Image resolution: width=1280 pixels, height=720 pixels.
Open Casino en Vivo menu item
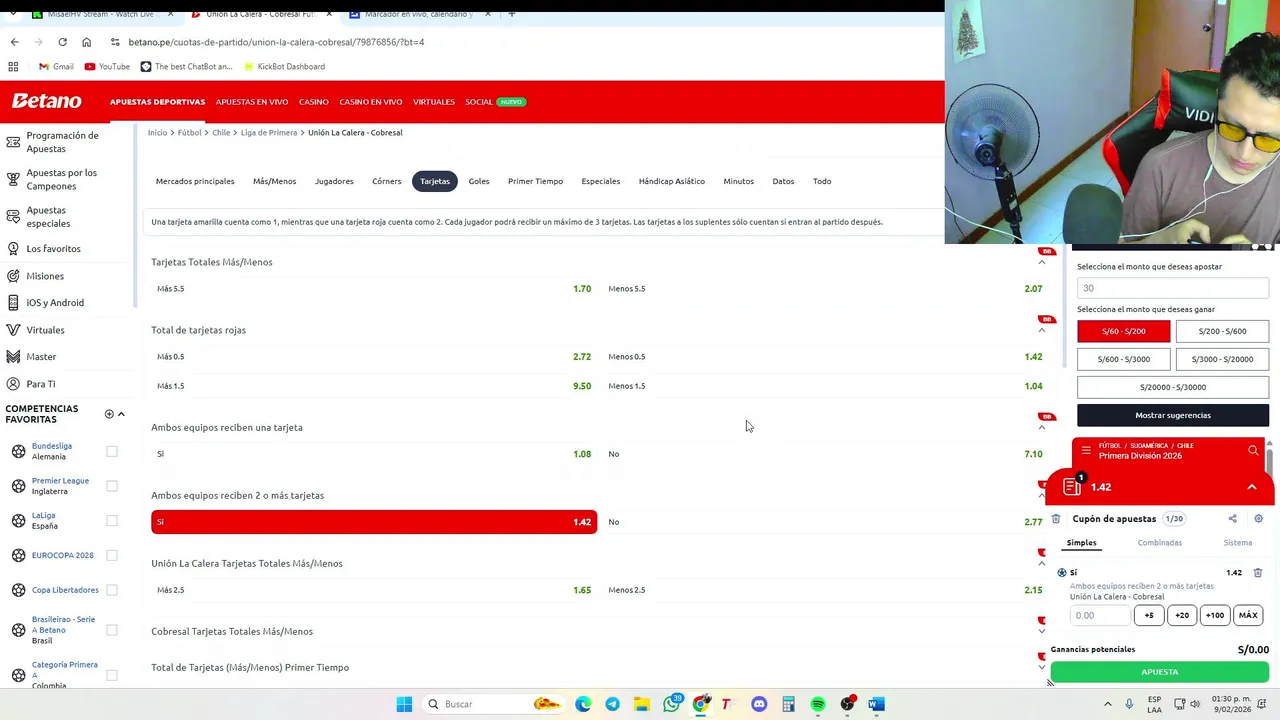[x=370, y=101]
